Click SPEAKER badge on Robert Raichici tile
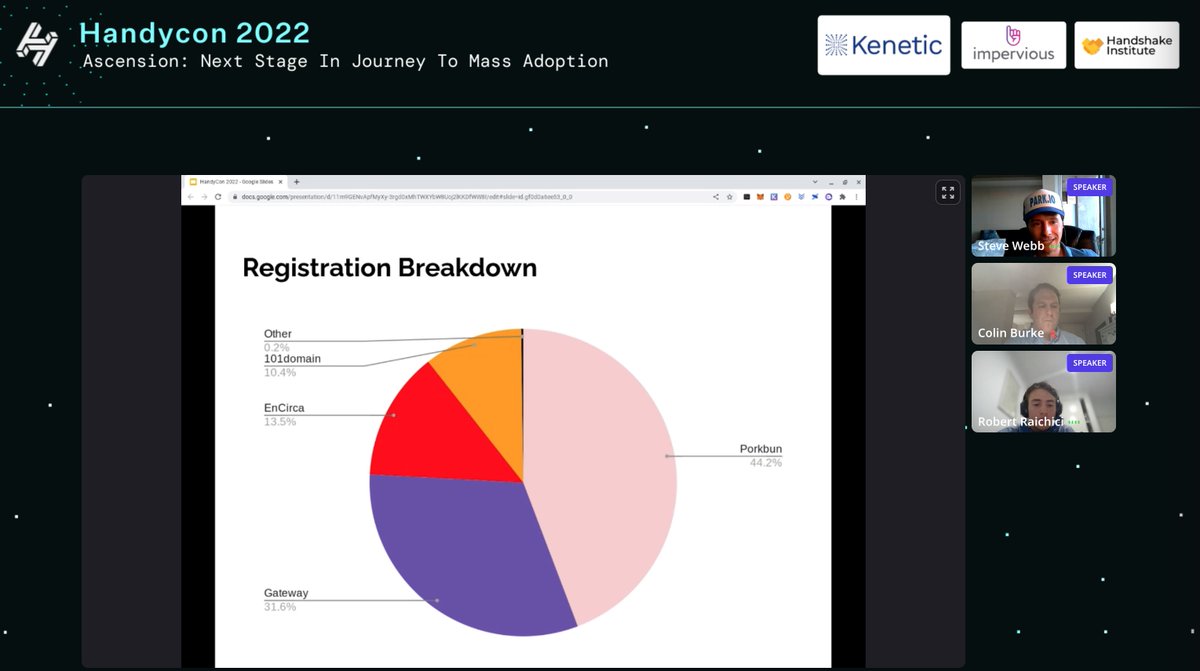Screen dimensions: 1200x671 pyautogui.click(x=1089, y=363)
